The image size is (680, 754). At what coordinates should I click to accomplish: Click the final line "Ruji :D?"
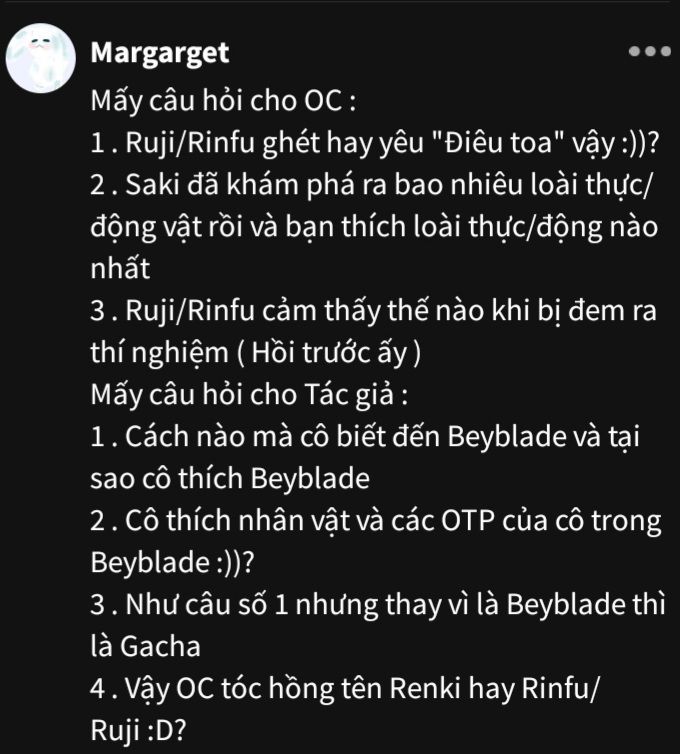click(x=138, y=730)
